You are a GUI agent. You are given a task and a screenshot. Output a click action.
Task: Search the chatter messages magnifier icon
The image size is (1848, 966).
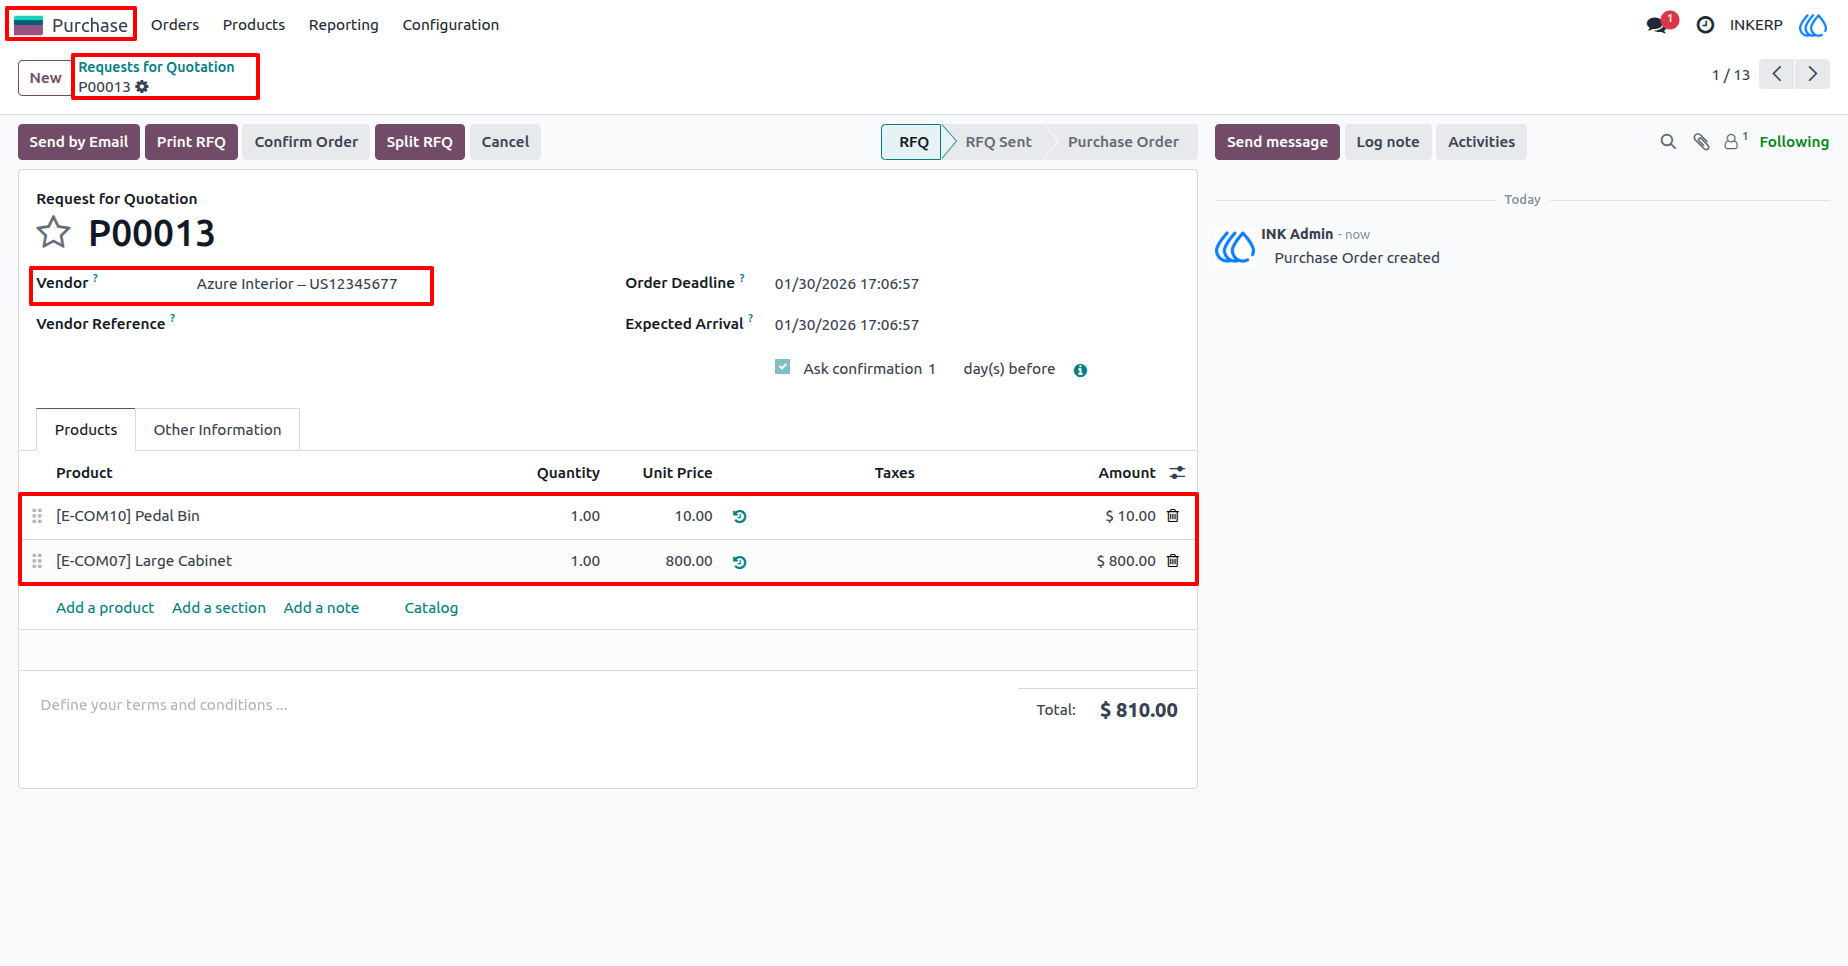1668,142
